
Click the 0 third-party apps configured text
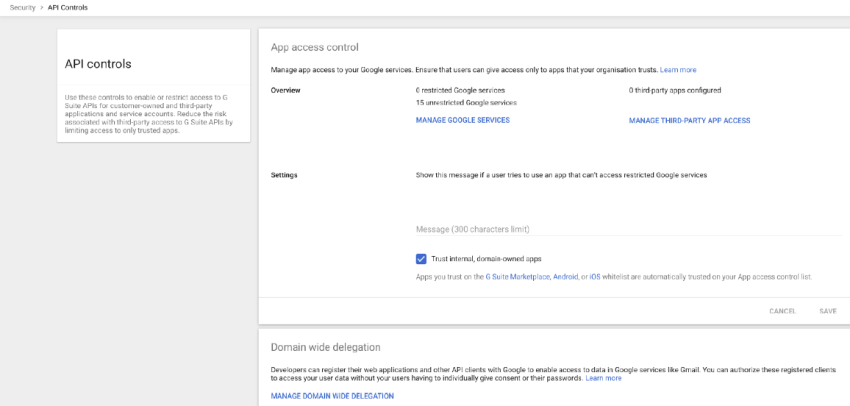[x=675, y=90]
